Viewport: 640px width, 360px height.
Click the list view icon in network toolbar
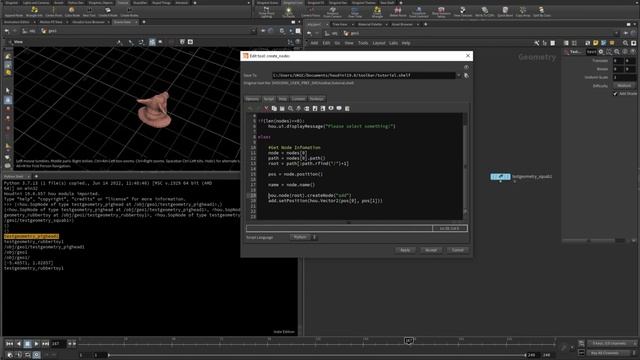566,43
